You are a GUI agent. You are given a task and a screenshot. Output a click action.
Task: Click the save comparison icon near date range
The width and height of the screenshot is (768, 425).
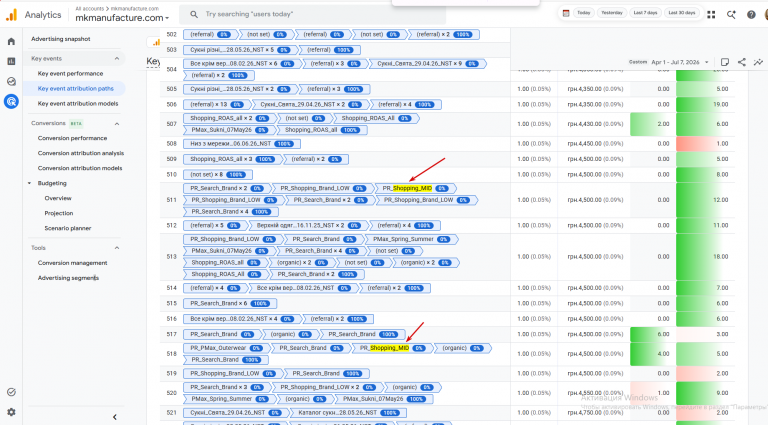[725, 62]
